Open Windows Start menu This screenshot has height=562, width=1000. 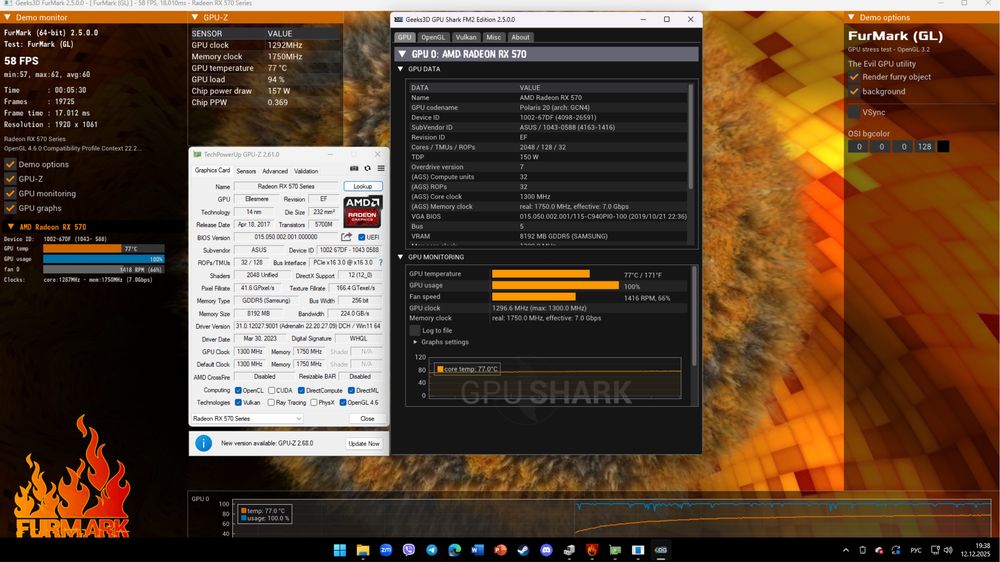coord(340,550)
